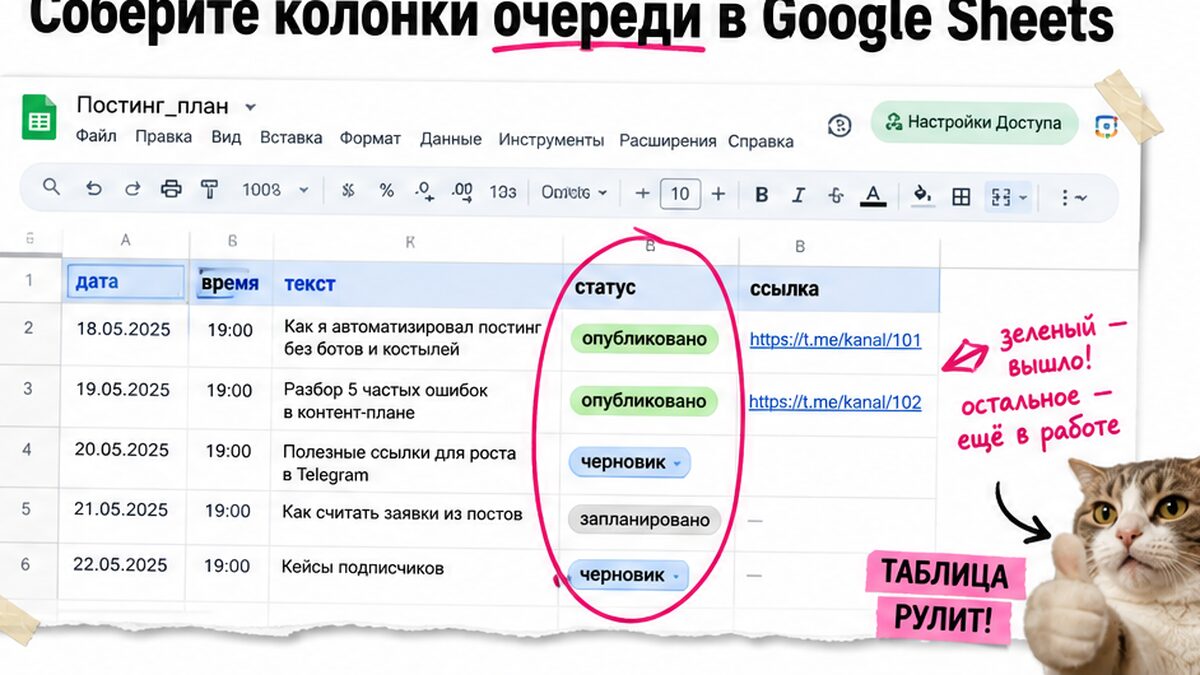Image resolution: width=1200 pixels, height=675 pixels.
Task: Open the Правка menu
Action: (164, 137)
